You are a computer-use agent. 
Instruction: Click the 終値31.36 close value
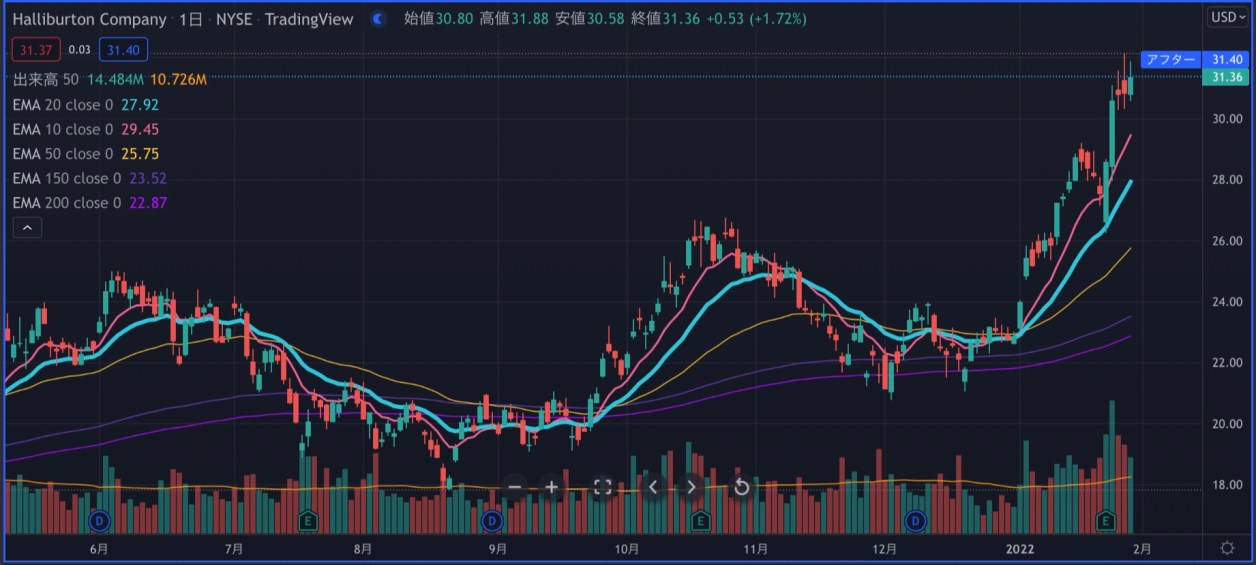[665, 19]
